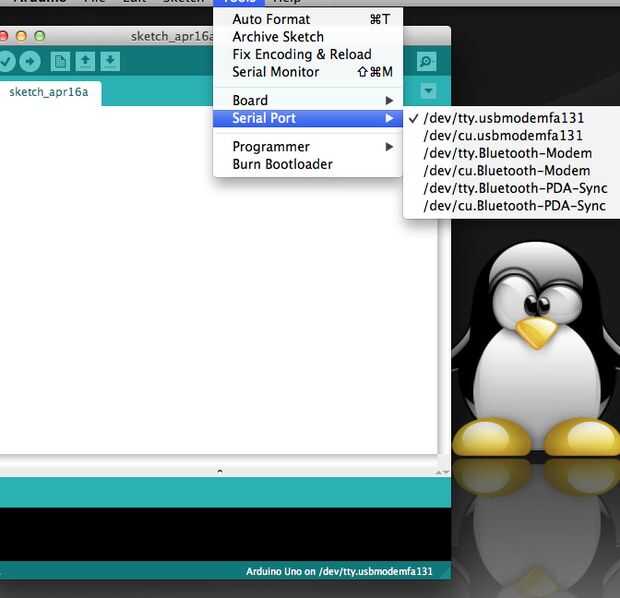The image size is (620, 598).
Task: Click the console divider collapse arrow
Action: coord(220,471)
